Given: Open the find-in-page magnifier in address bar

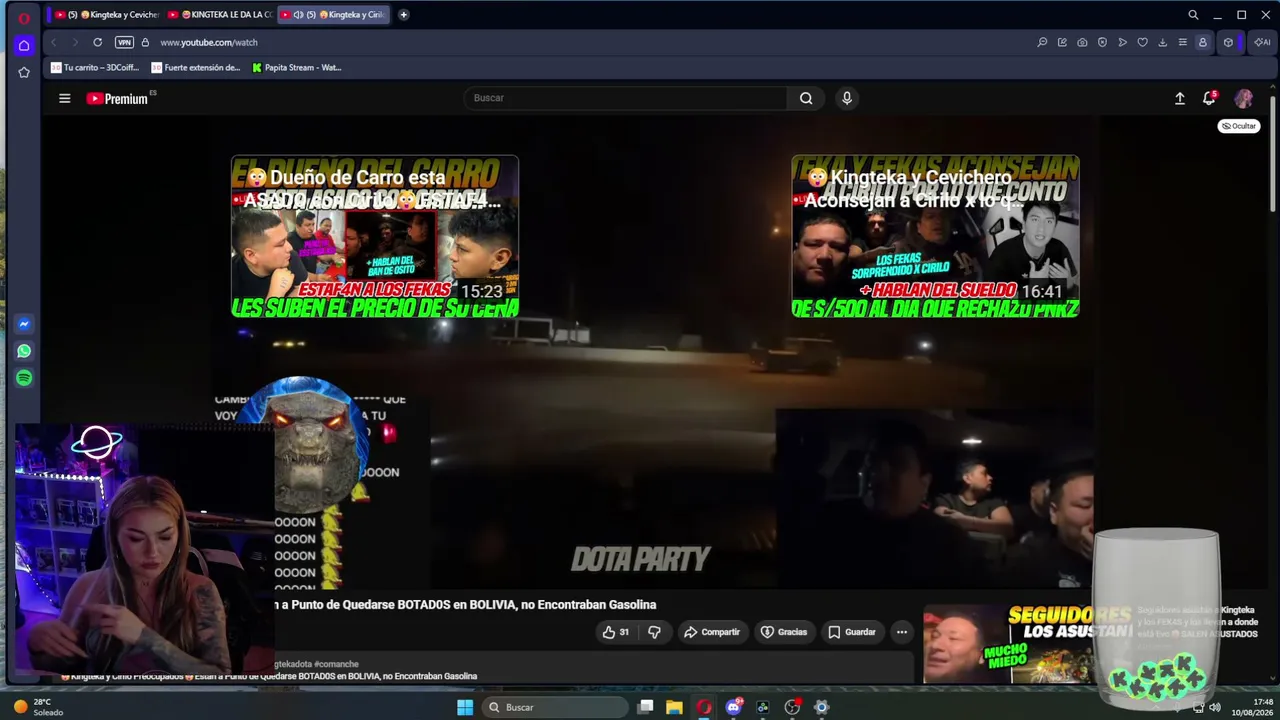Looking at the screenshot, I should click(1042, 42).
